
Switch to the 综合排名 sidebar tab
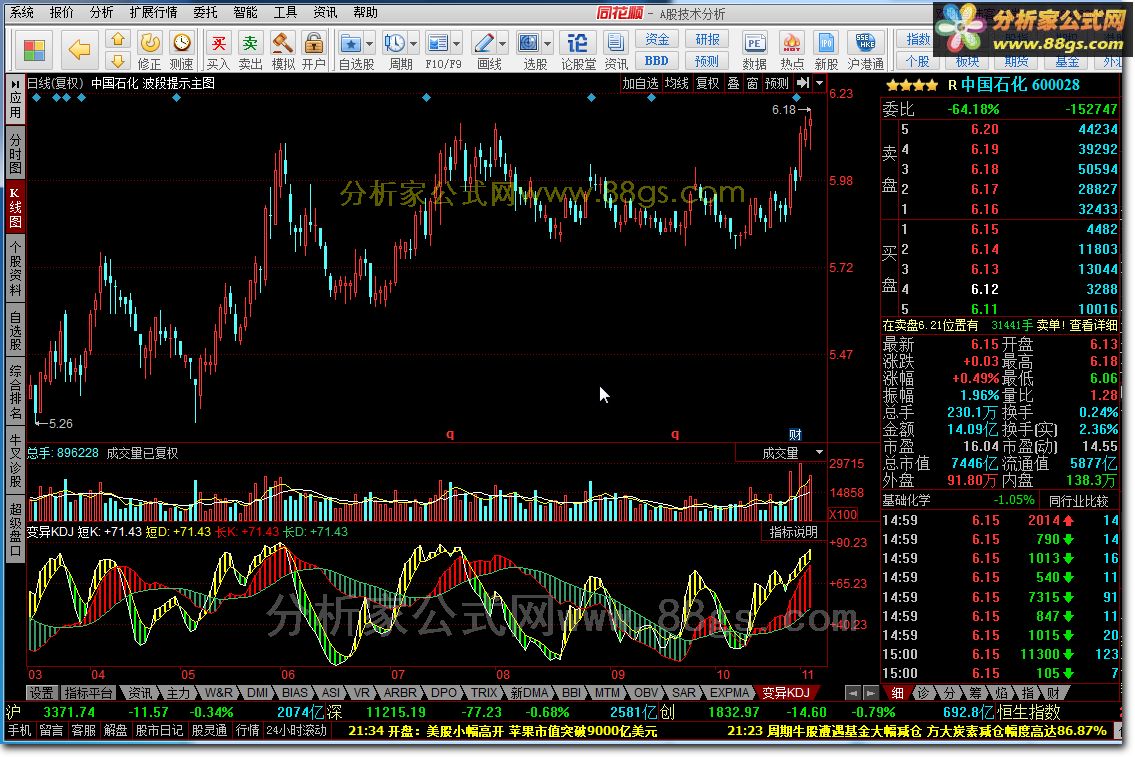point(15,392)
